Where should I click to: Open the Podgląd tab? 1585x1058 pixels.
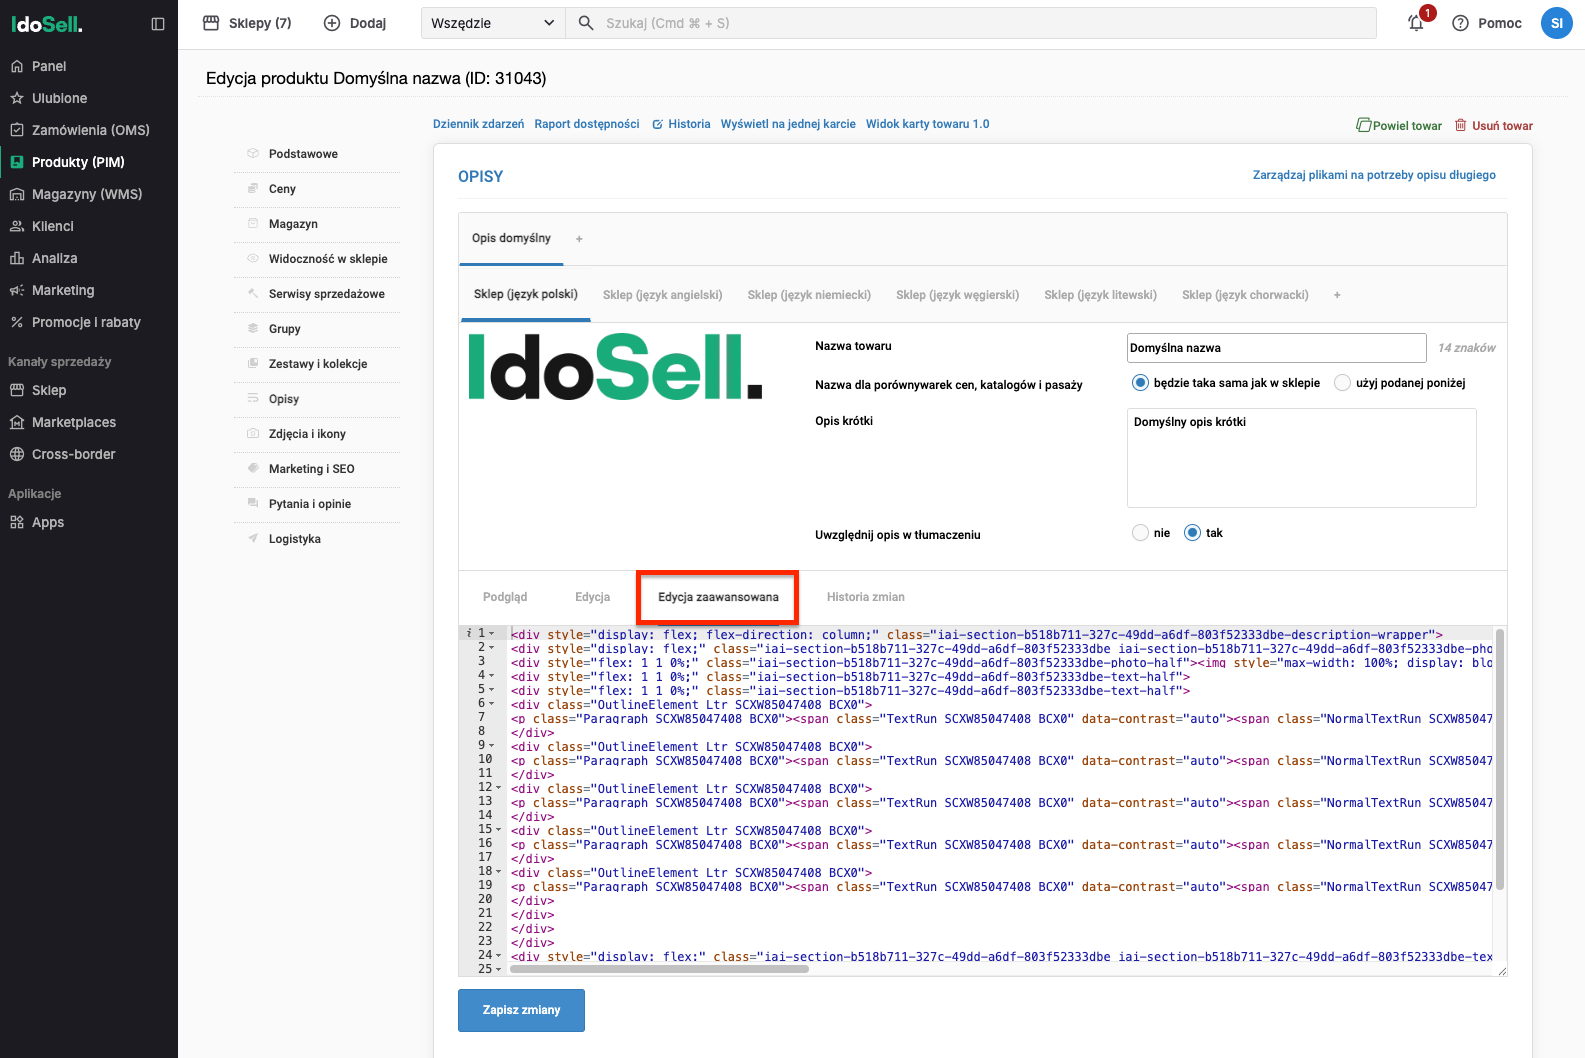point(505,597)
